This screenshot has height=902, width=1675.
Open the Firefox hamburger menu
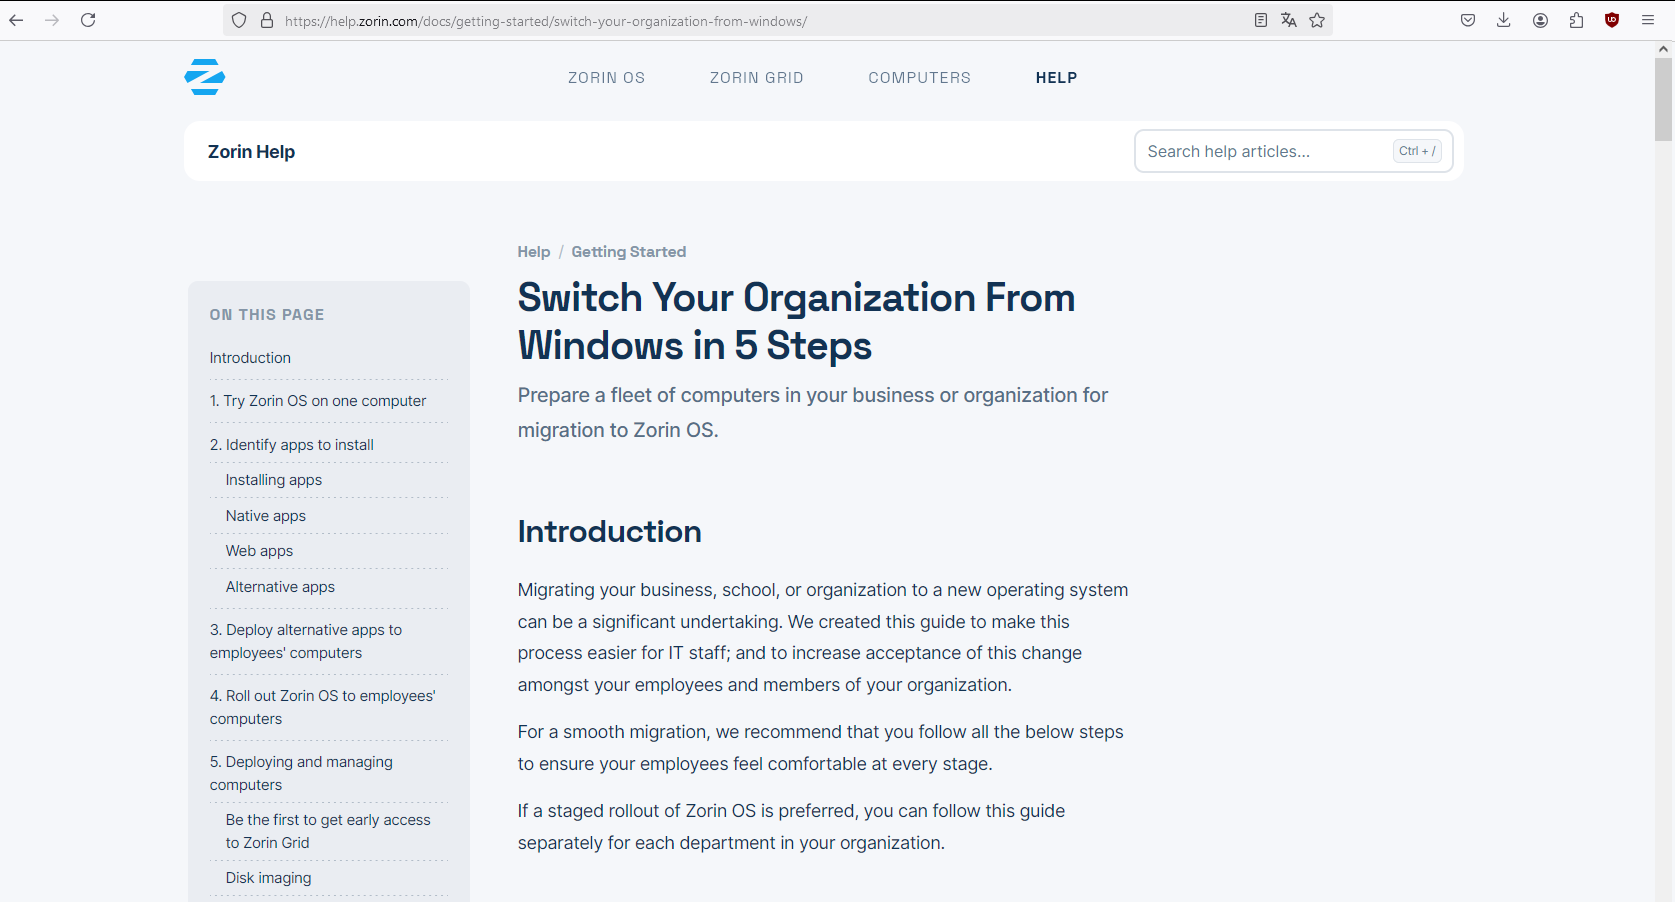pos(1647,20)
